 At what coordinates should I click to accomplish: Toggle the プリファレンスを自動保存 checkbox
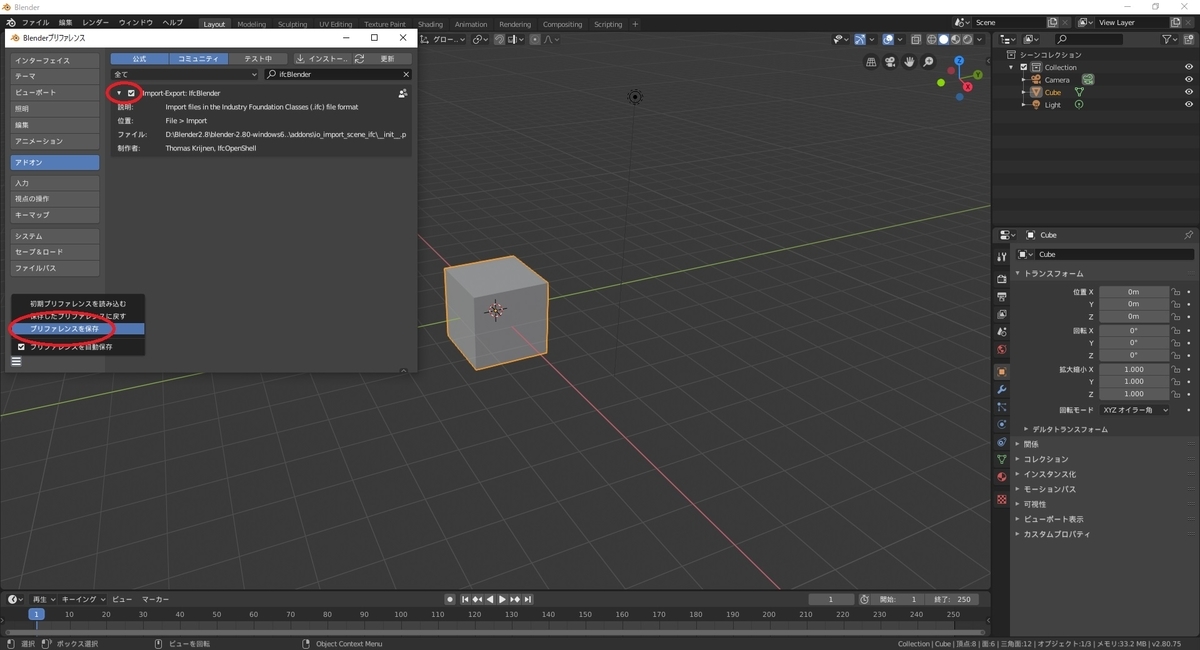21,347
